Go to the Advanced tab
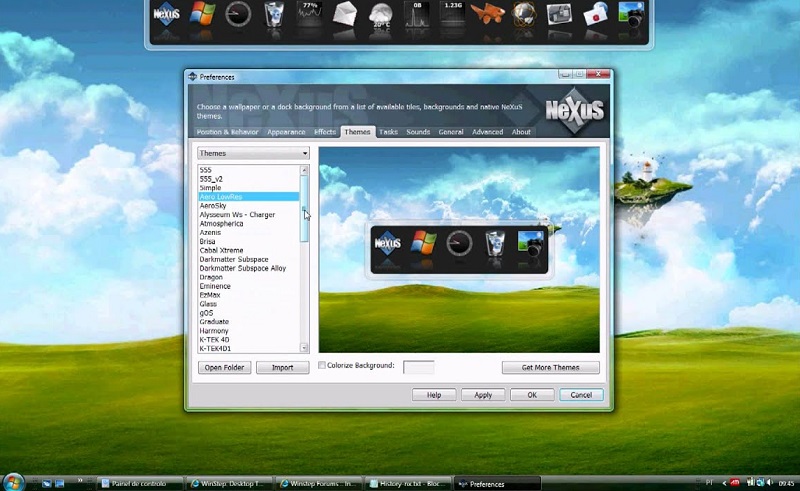Viewport: 800px width, 491px height. (x=488, y=132)
